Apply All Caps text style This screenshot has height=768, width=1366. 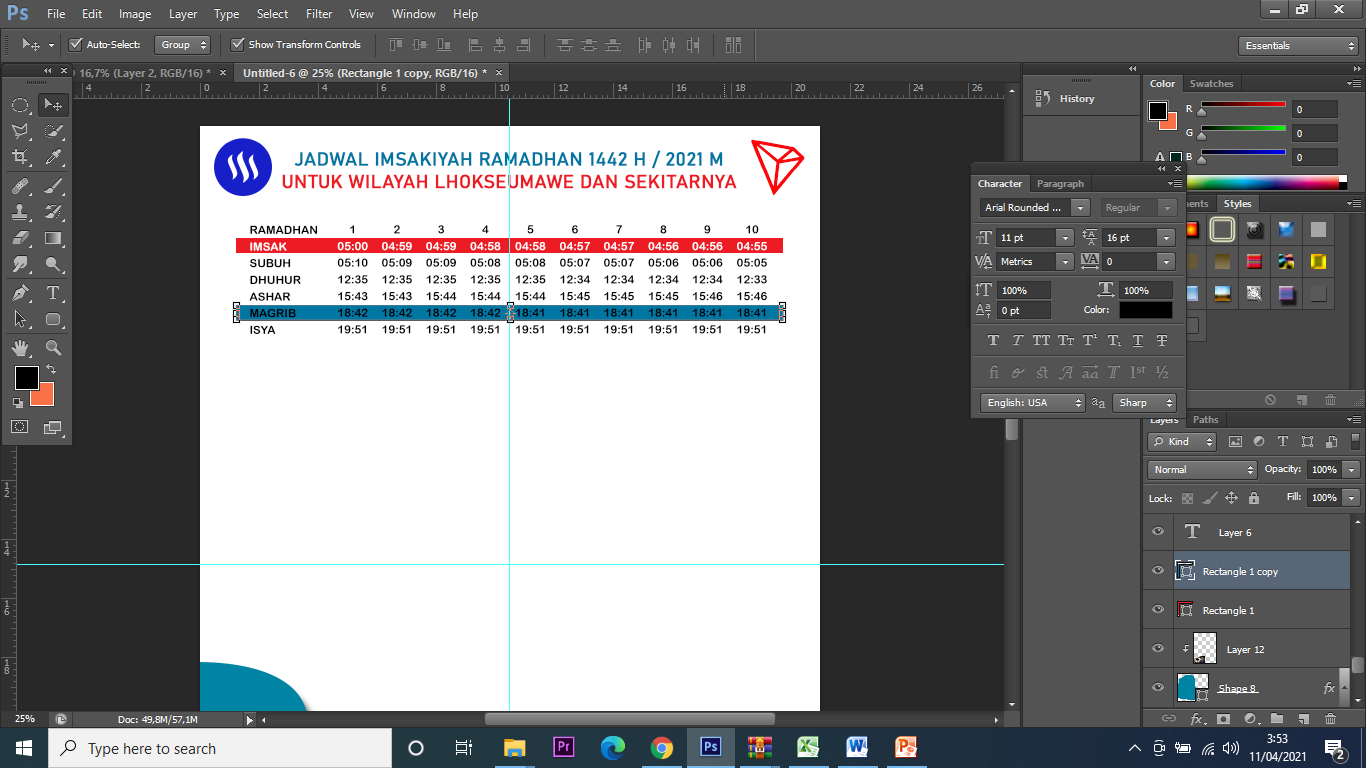1042,341
